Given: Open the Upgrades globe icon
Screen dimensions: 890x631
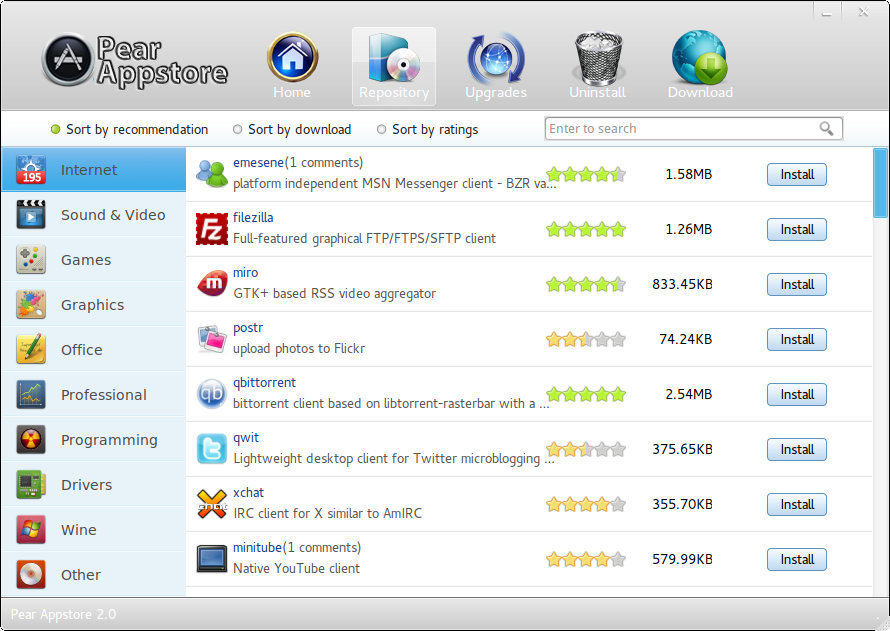Looking at the screenshot, I should pyautogui.click(x=496, y=58).
